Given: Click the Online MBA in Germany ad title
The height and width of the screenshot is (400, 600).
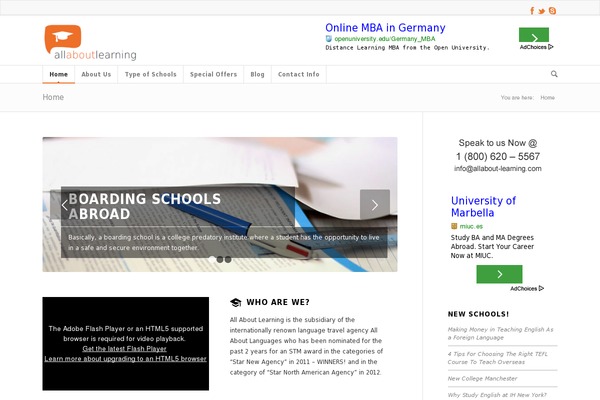Looking at the screenshot, I should point(385,28).
